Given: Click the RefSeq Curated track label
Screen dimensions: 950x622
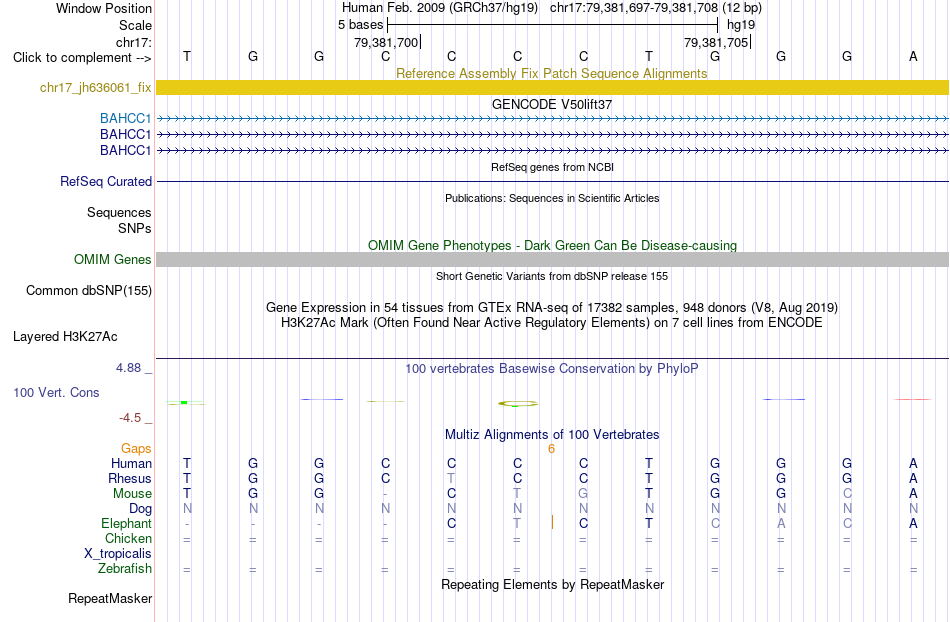Looking at the screenshot, I should click(106, 181).
